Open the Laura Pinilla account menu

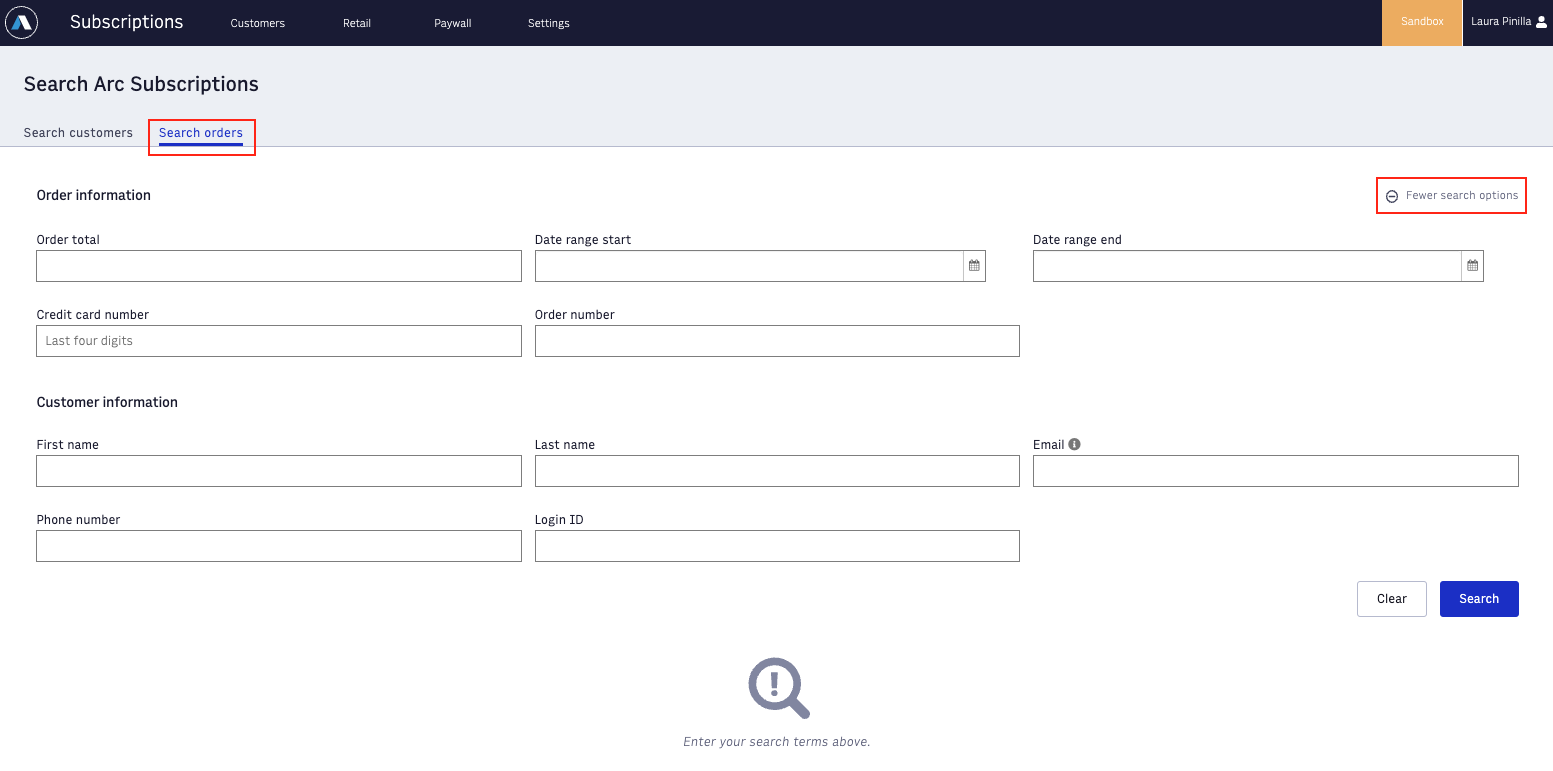pyautogui.click(x=1507, y=22)
